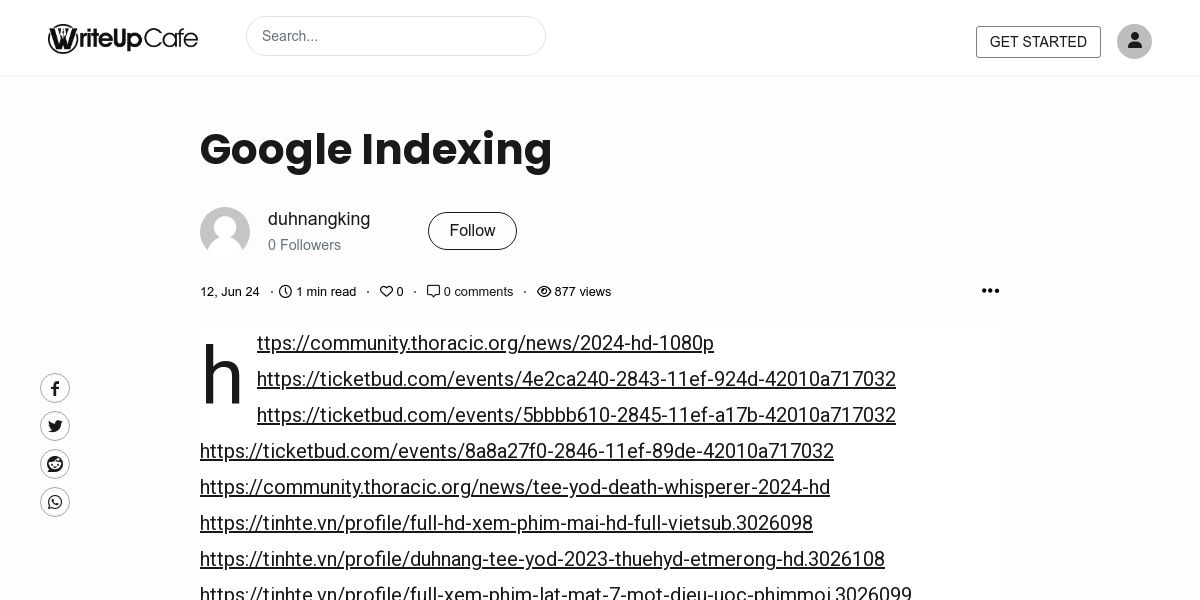The image size is (1200, 600).
Task: Focus the Search input field
Action: 396,36
